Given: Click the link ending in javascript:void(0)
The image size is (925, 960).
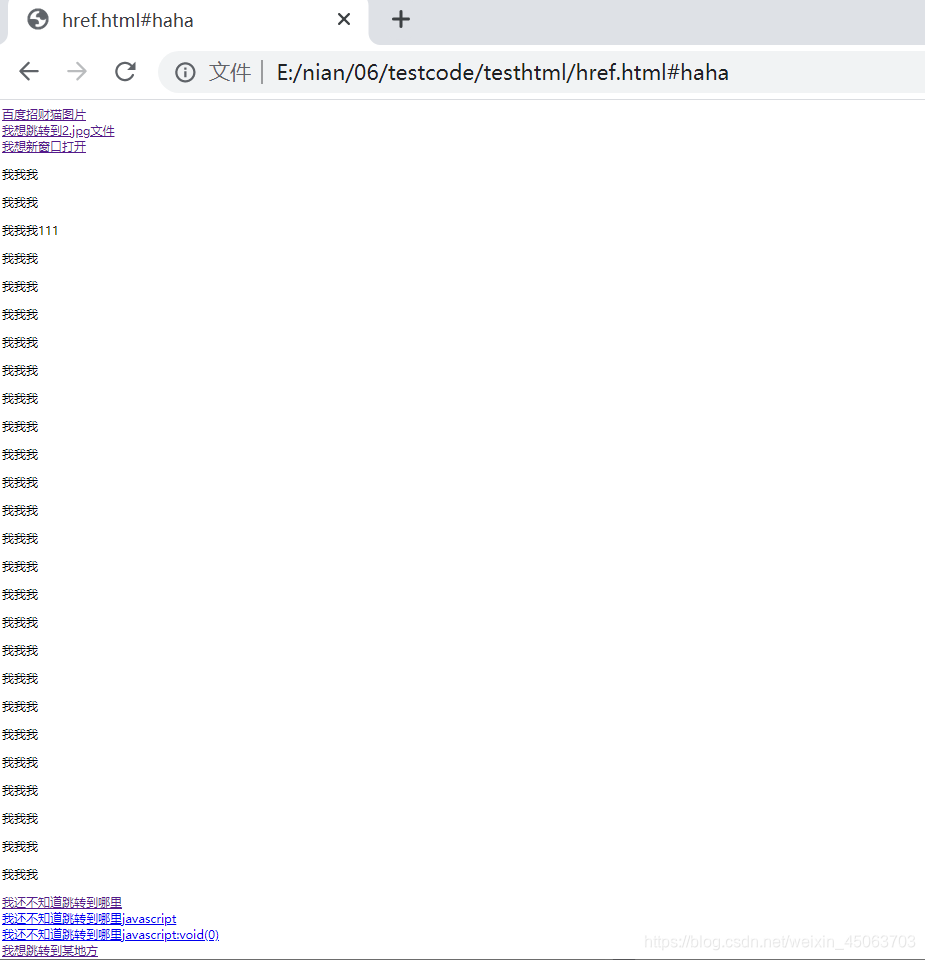Looking at the screenshot, I should [110, 934].
